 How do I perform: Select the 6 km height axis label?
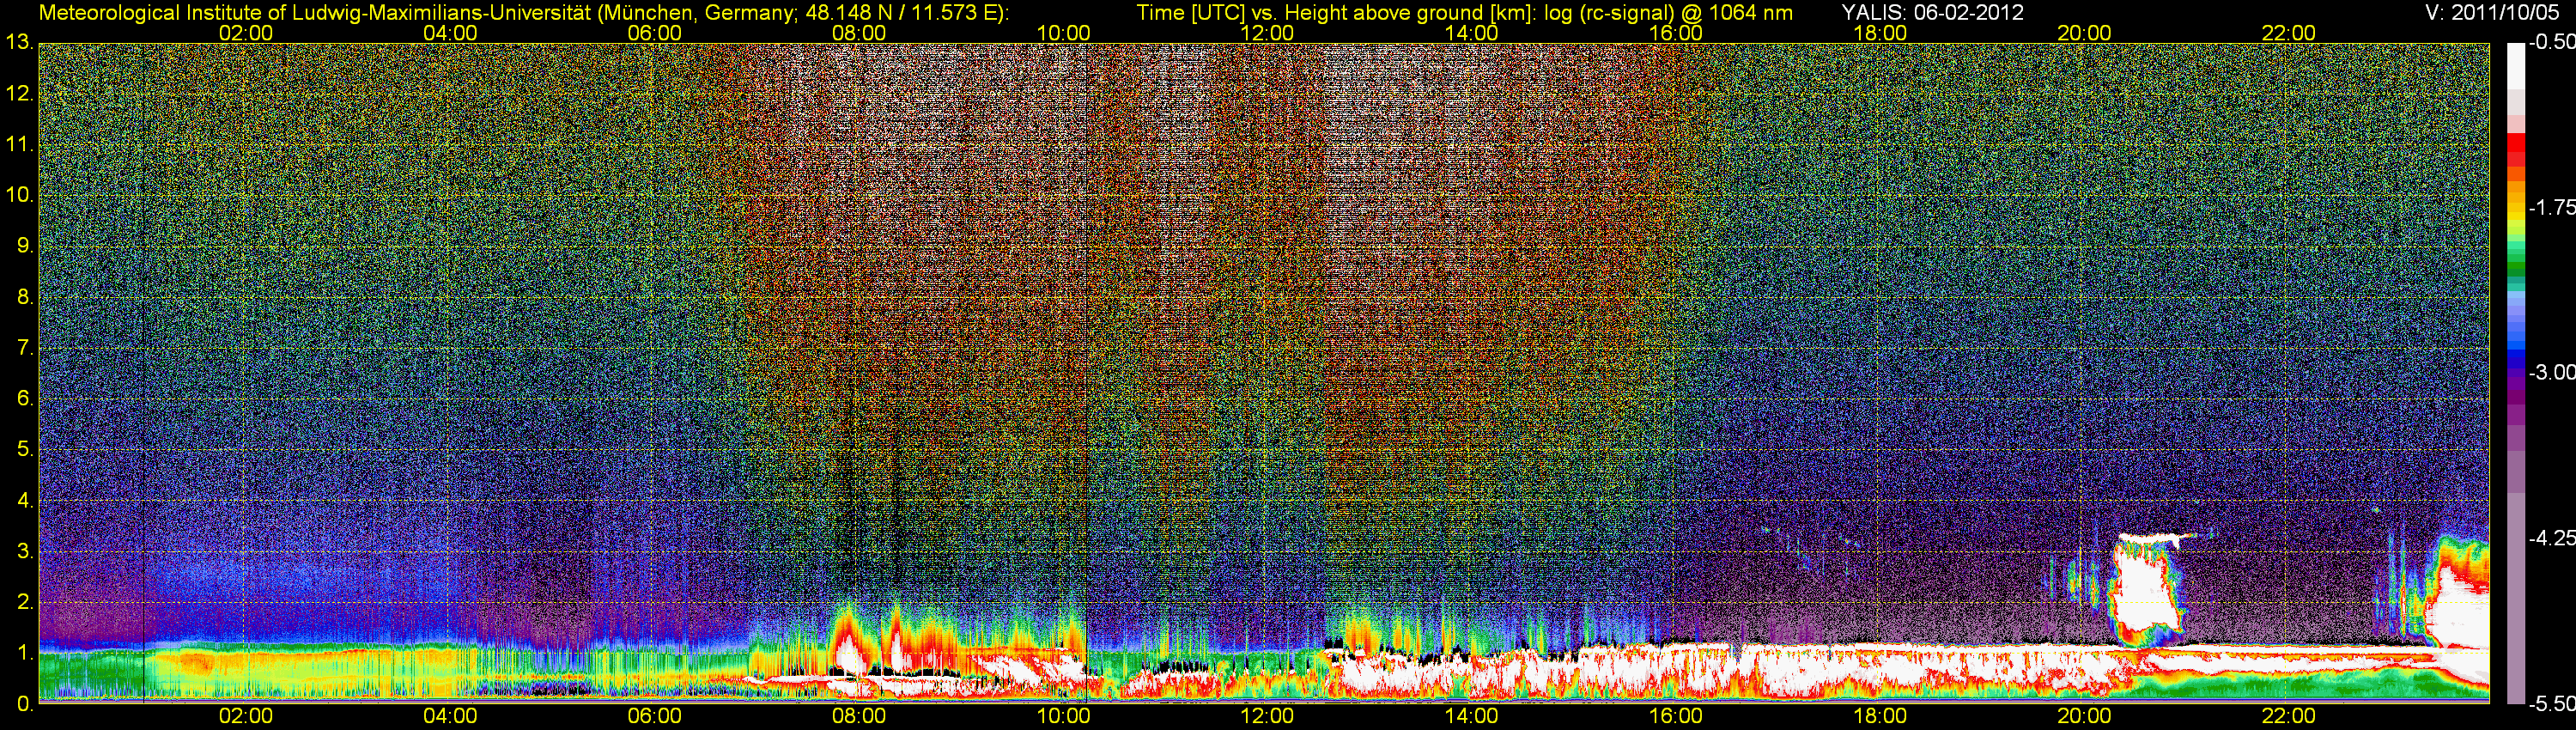click(25, 399)
